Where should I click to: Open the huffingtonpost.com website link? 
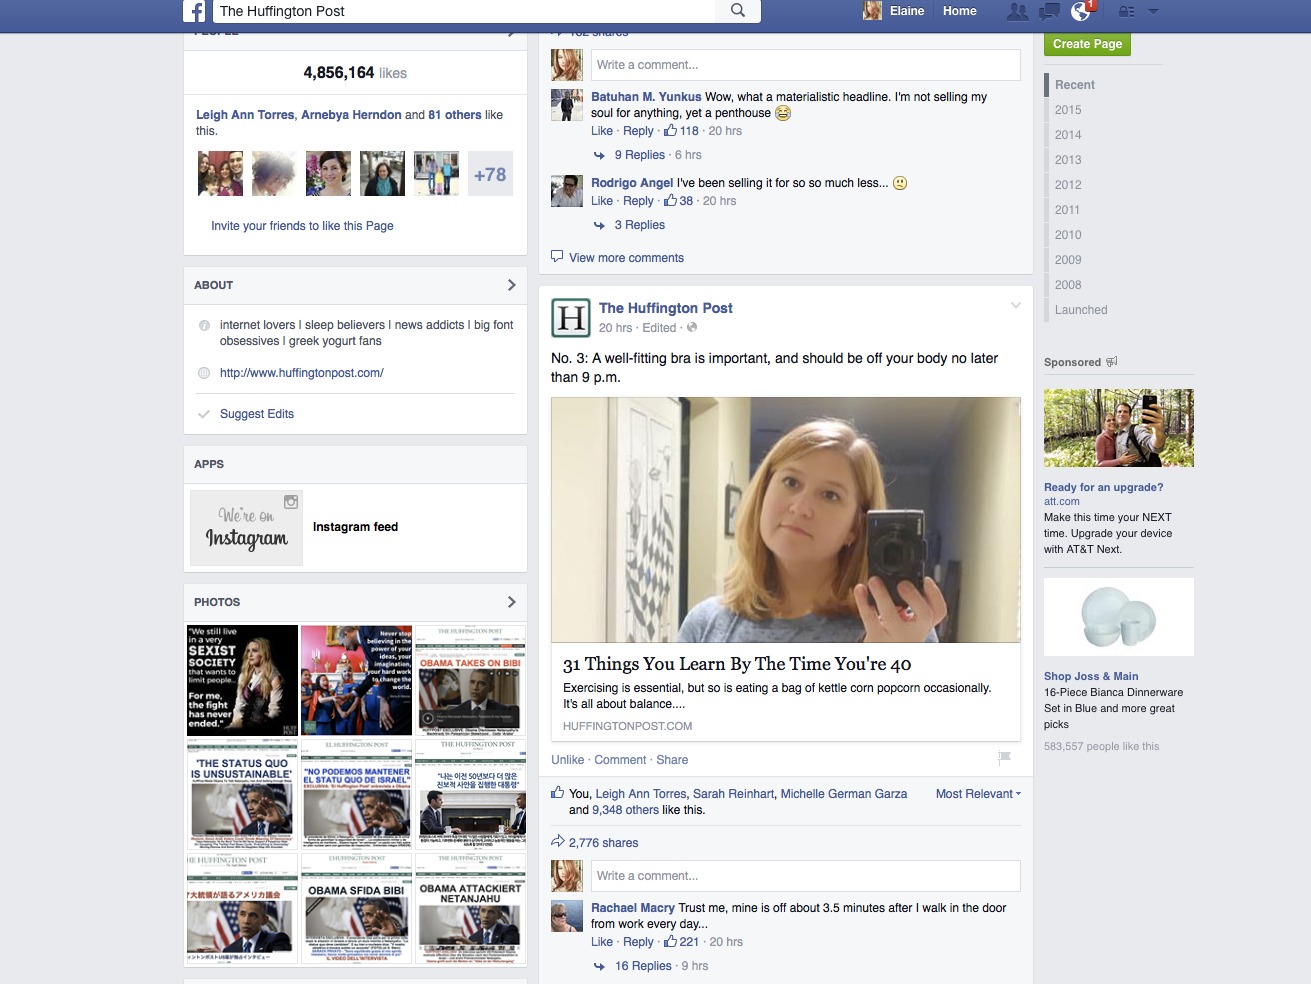(x=302, y=373)
